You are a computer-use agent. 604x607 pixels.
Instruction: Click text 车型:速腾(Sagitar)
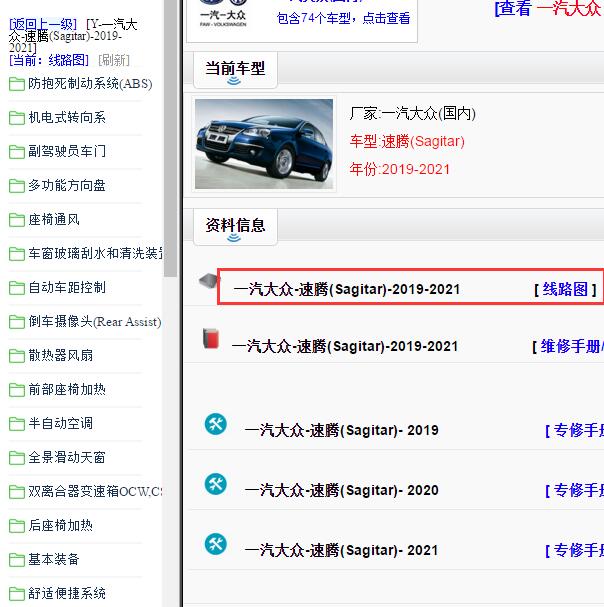407,142
